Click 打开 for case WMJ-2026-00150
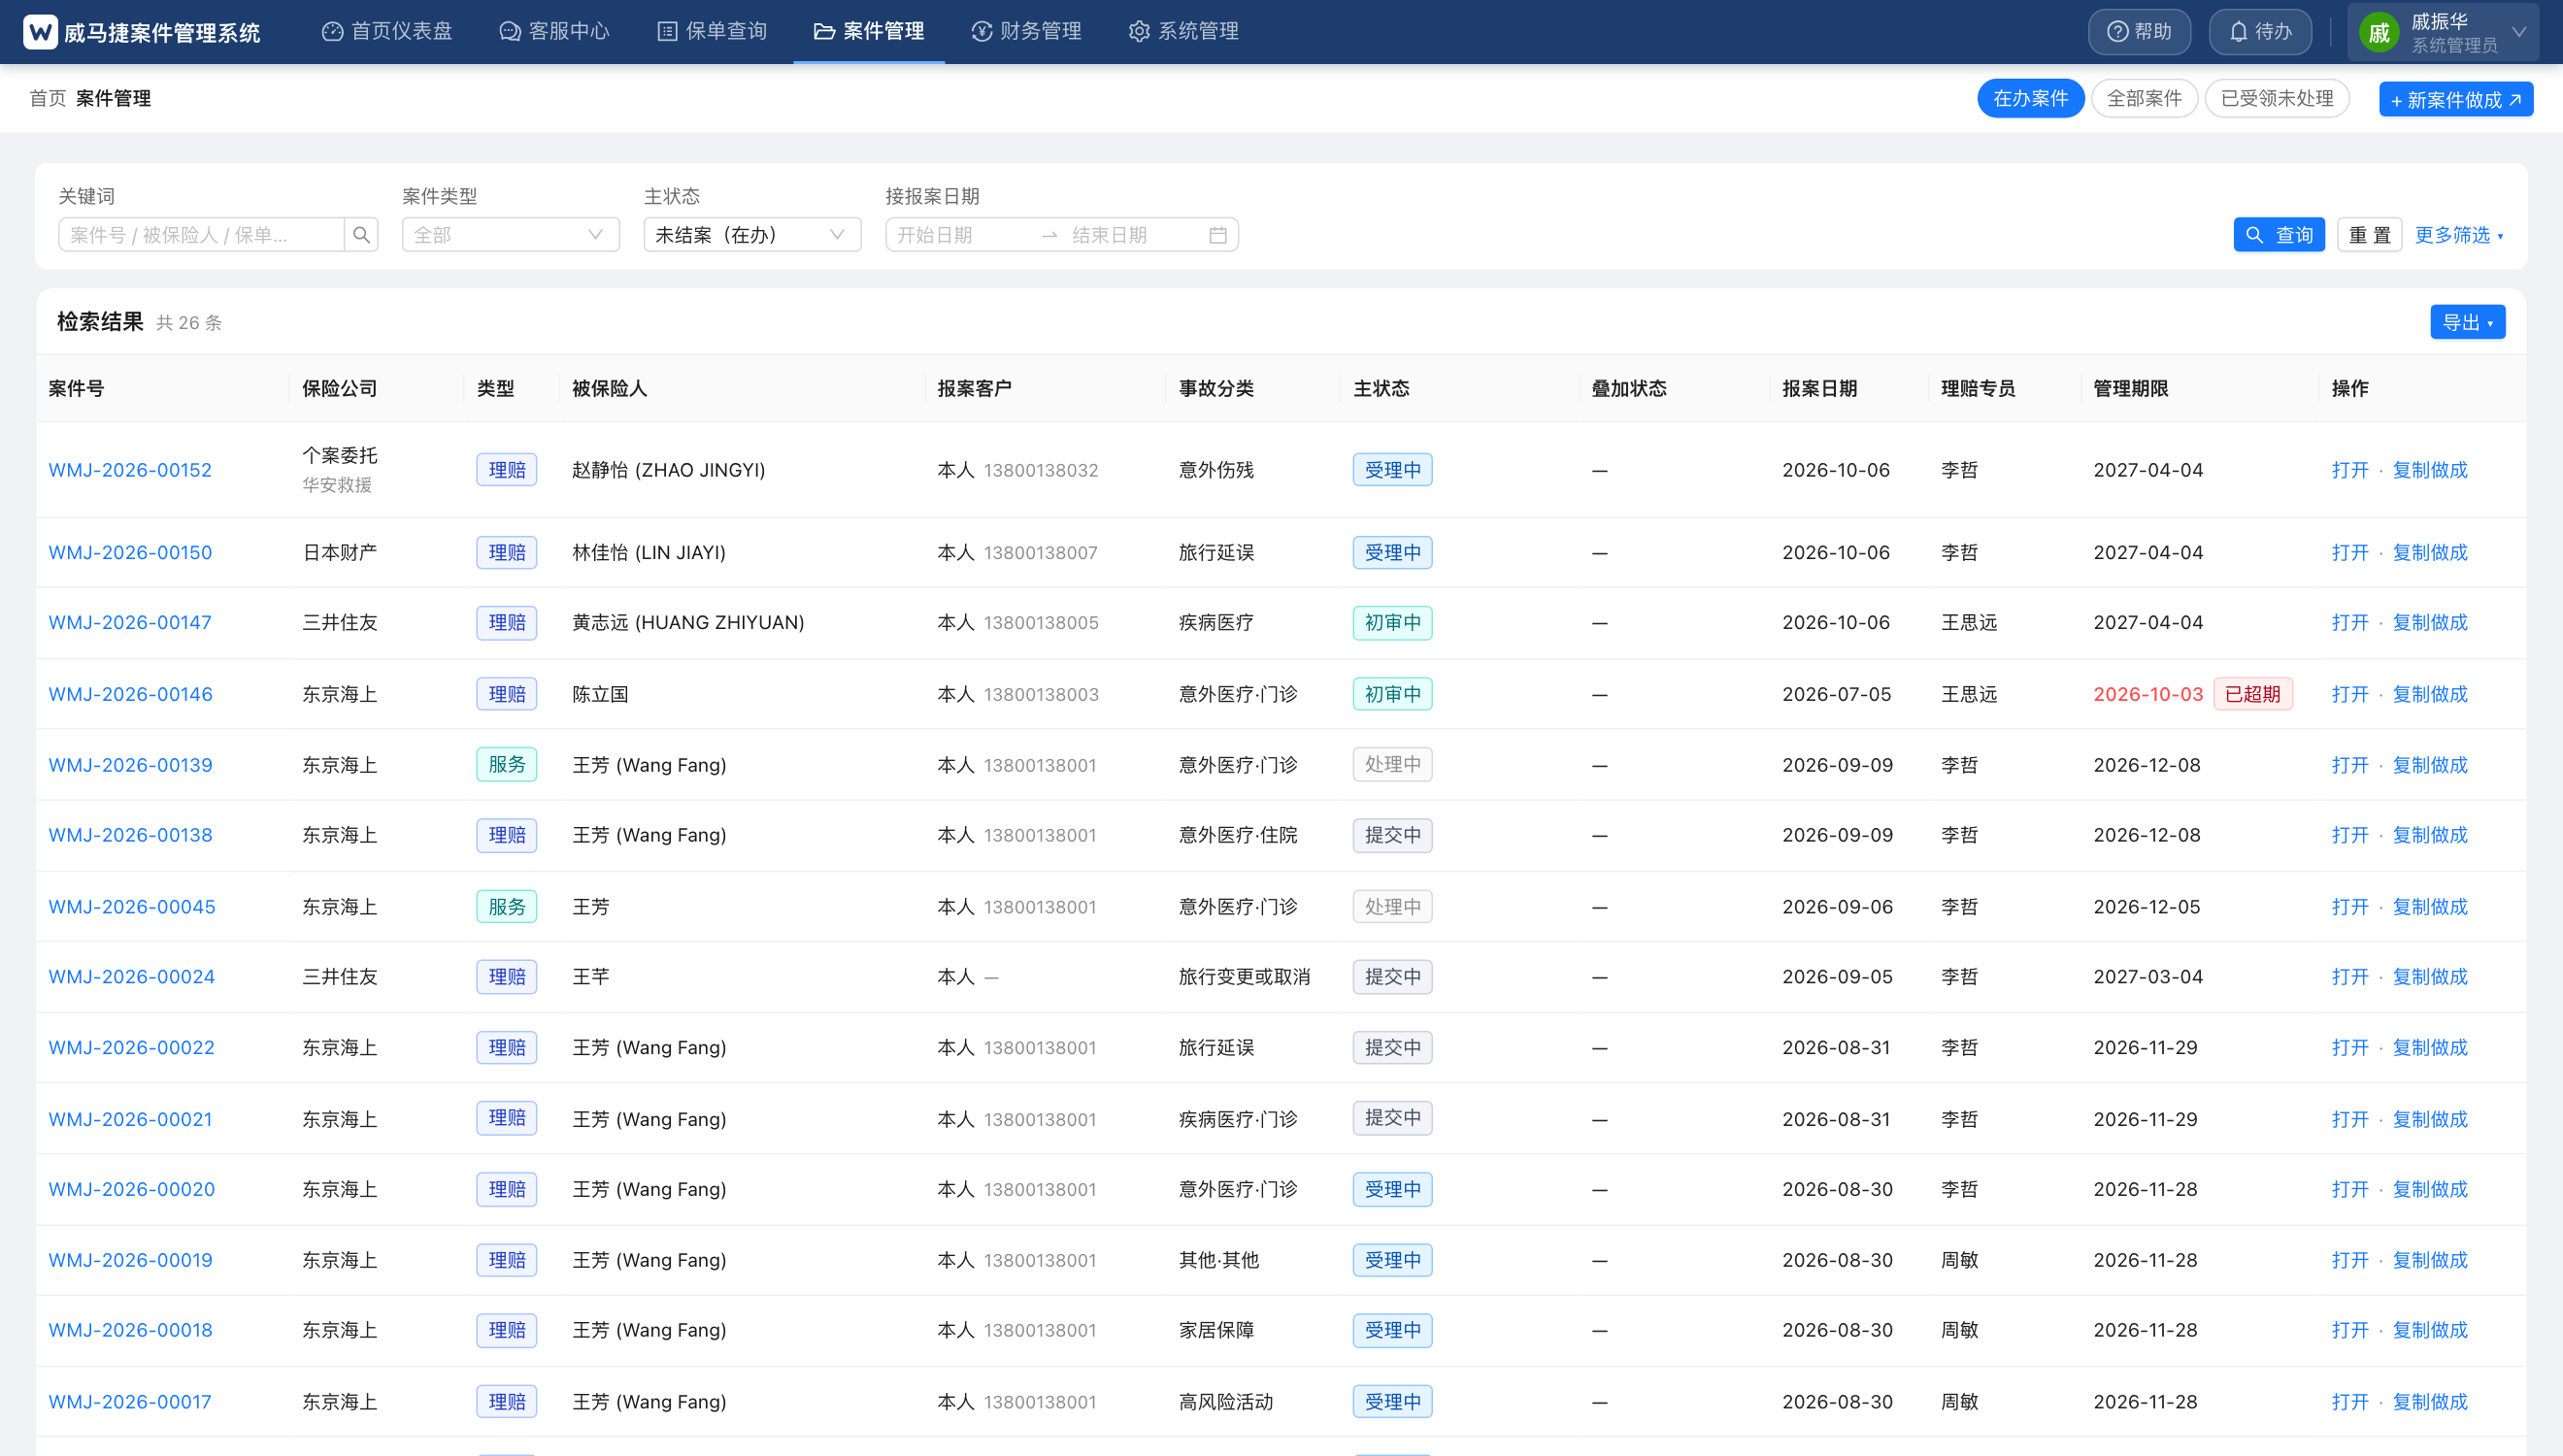The height and width of the screenshot is (1456, 2563). click(x=2349, y=553)
